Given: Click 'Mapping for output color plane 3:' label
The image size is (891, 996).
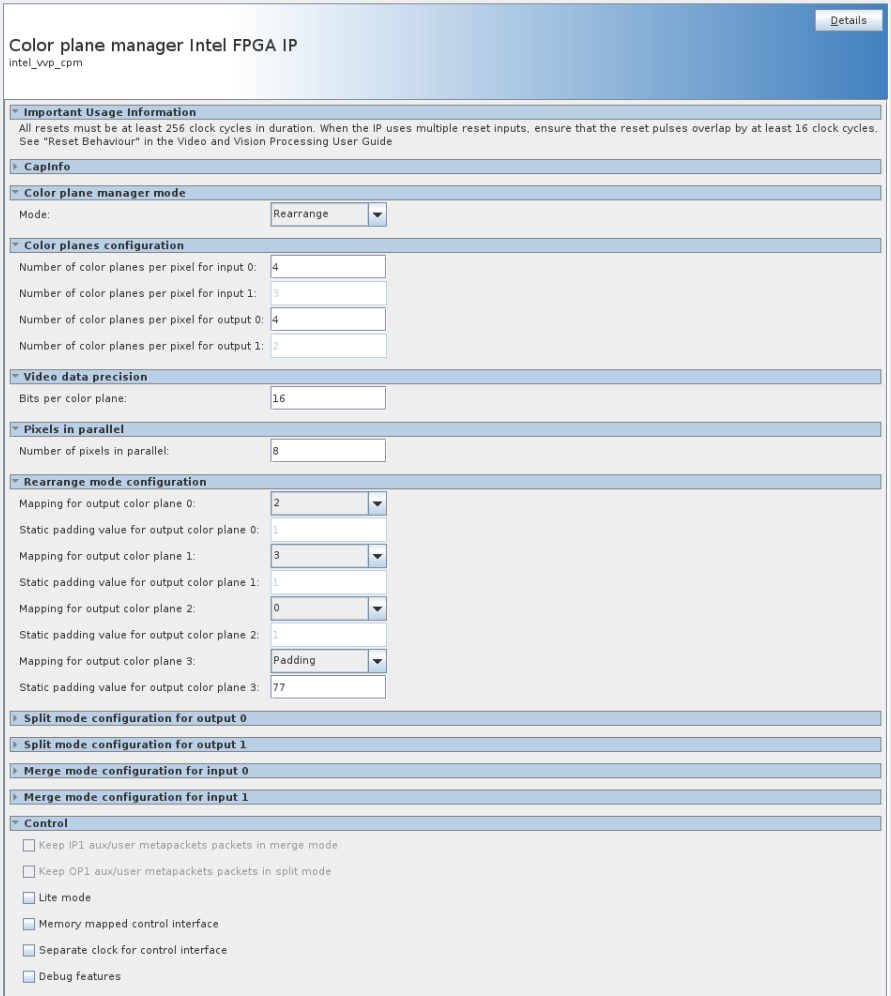Looking at the screenshot, I should (107, 661).
